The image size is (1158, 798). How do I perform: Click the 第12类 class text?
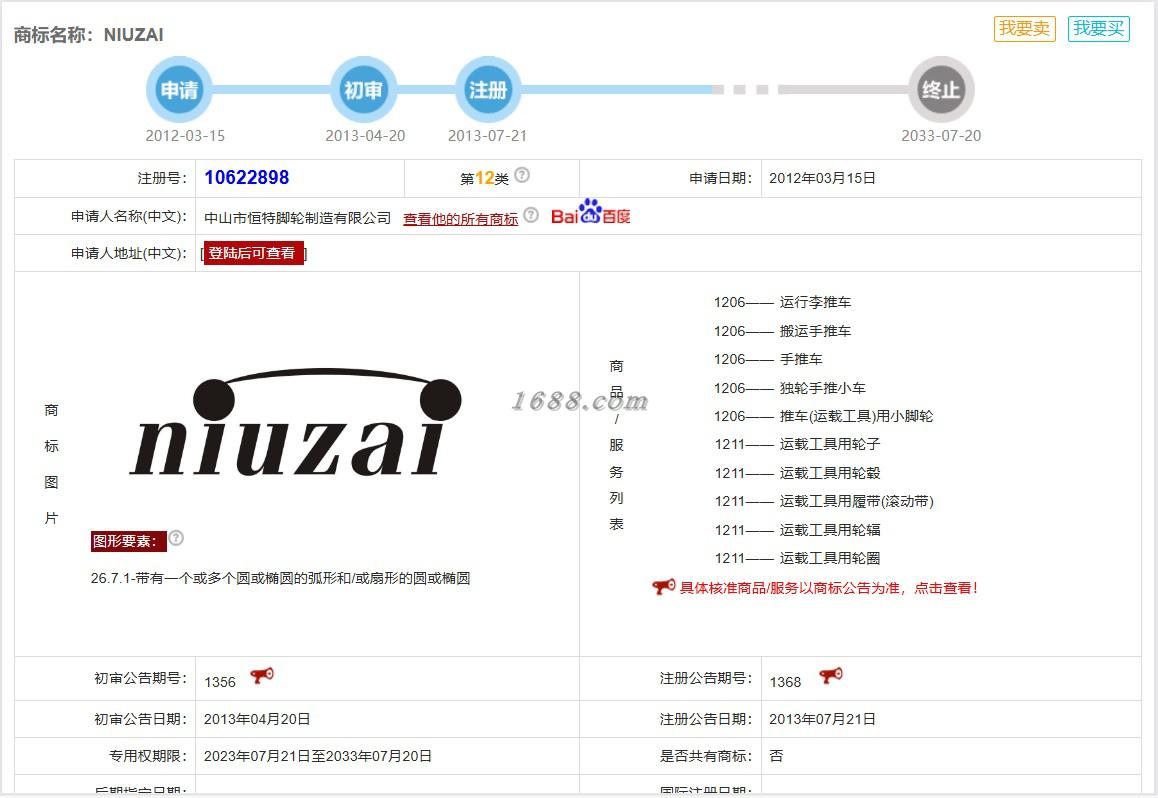[x=484, y=178]
